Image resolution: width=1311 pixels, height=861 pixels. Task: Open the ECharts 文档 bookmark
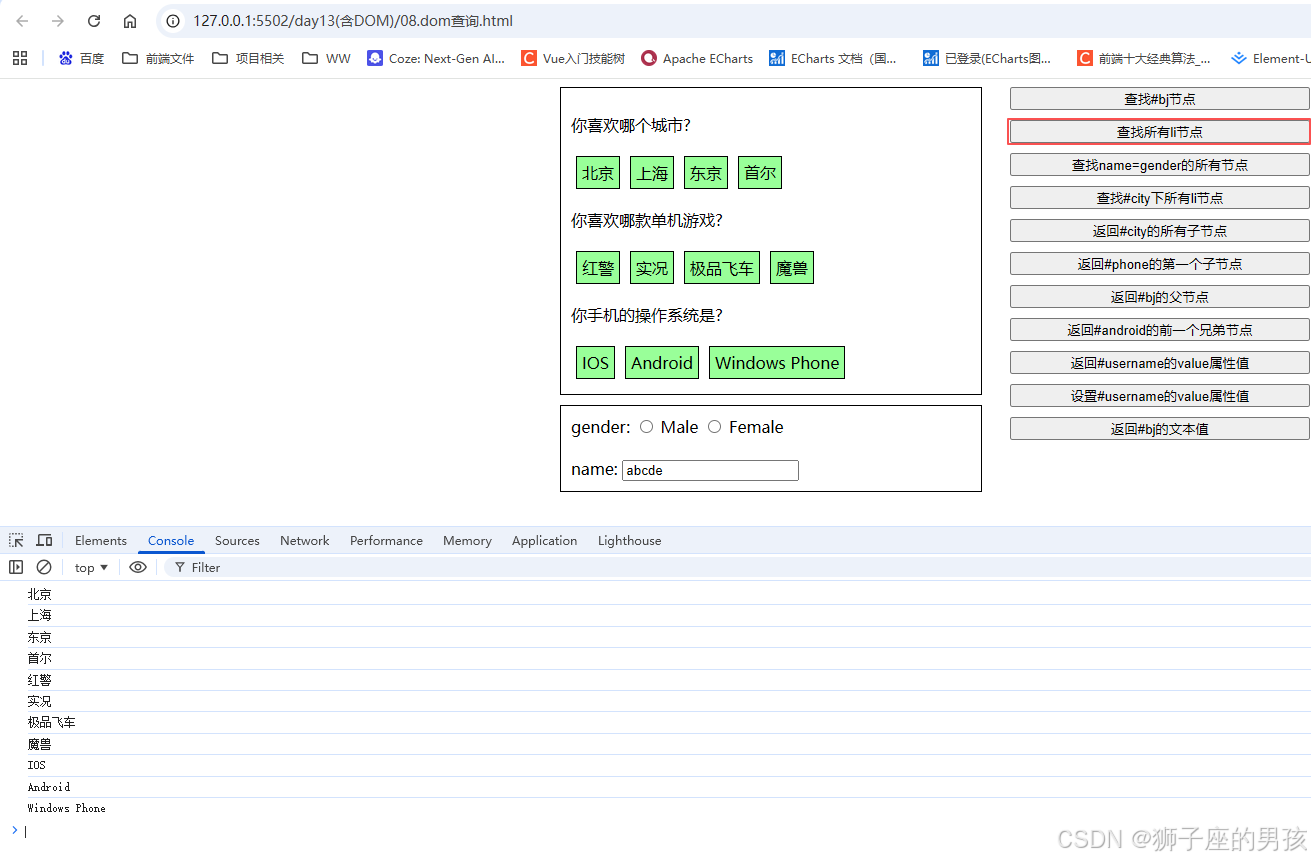pos(833,58)
